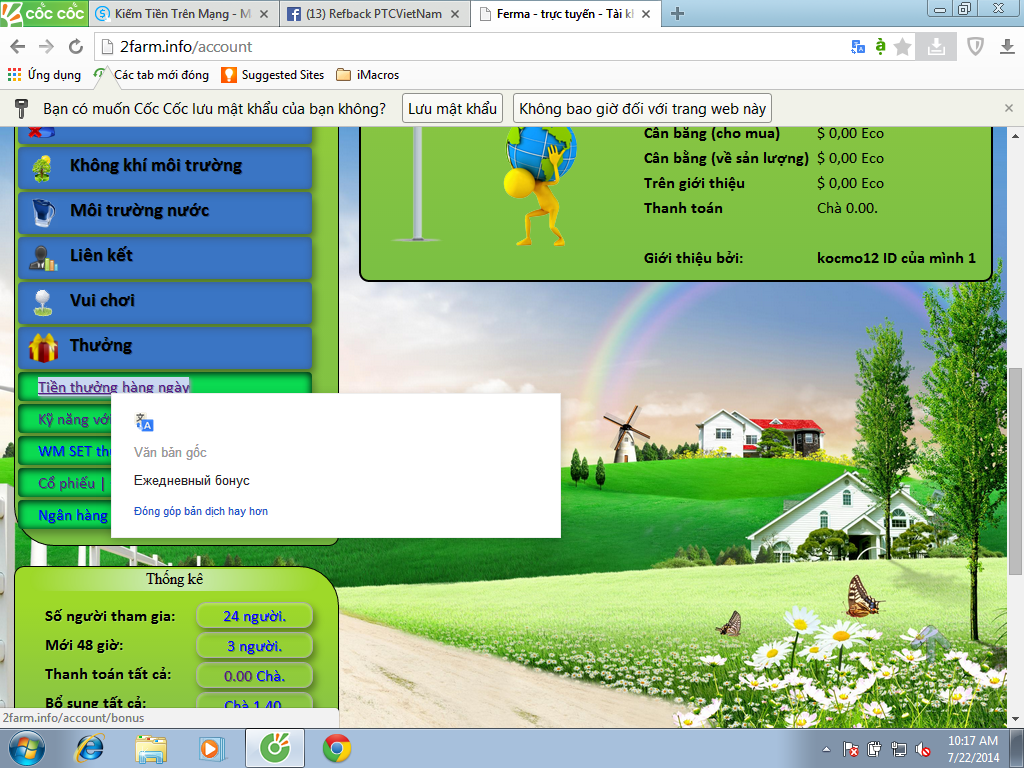This screenshot has width=1024, height=768.
Task: Click Không bao giờ đối với trang web này
Action: pos(643,108)
